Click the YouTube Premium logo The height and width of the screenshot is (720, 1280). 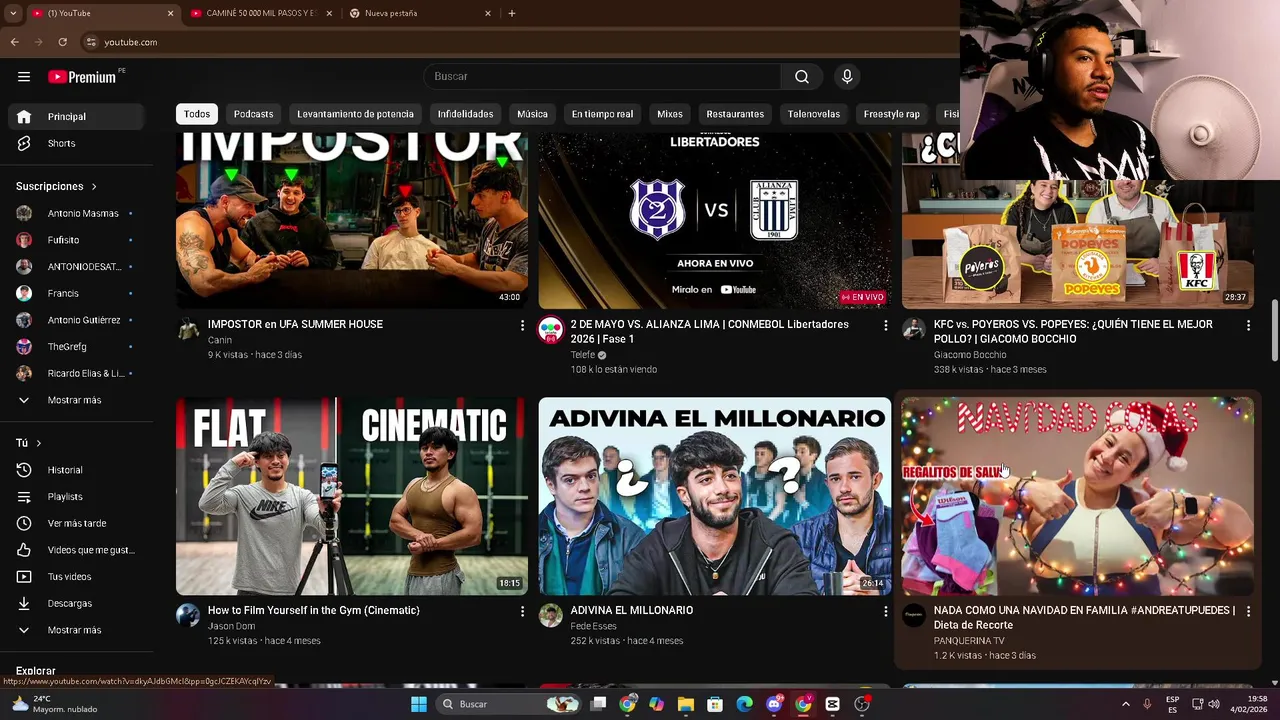pos(83,77)
